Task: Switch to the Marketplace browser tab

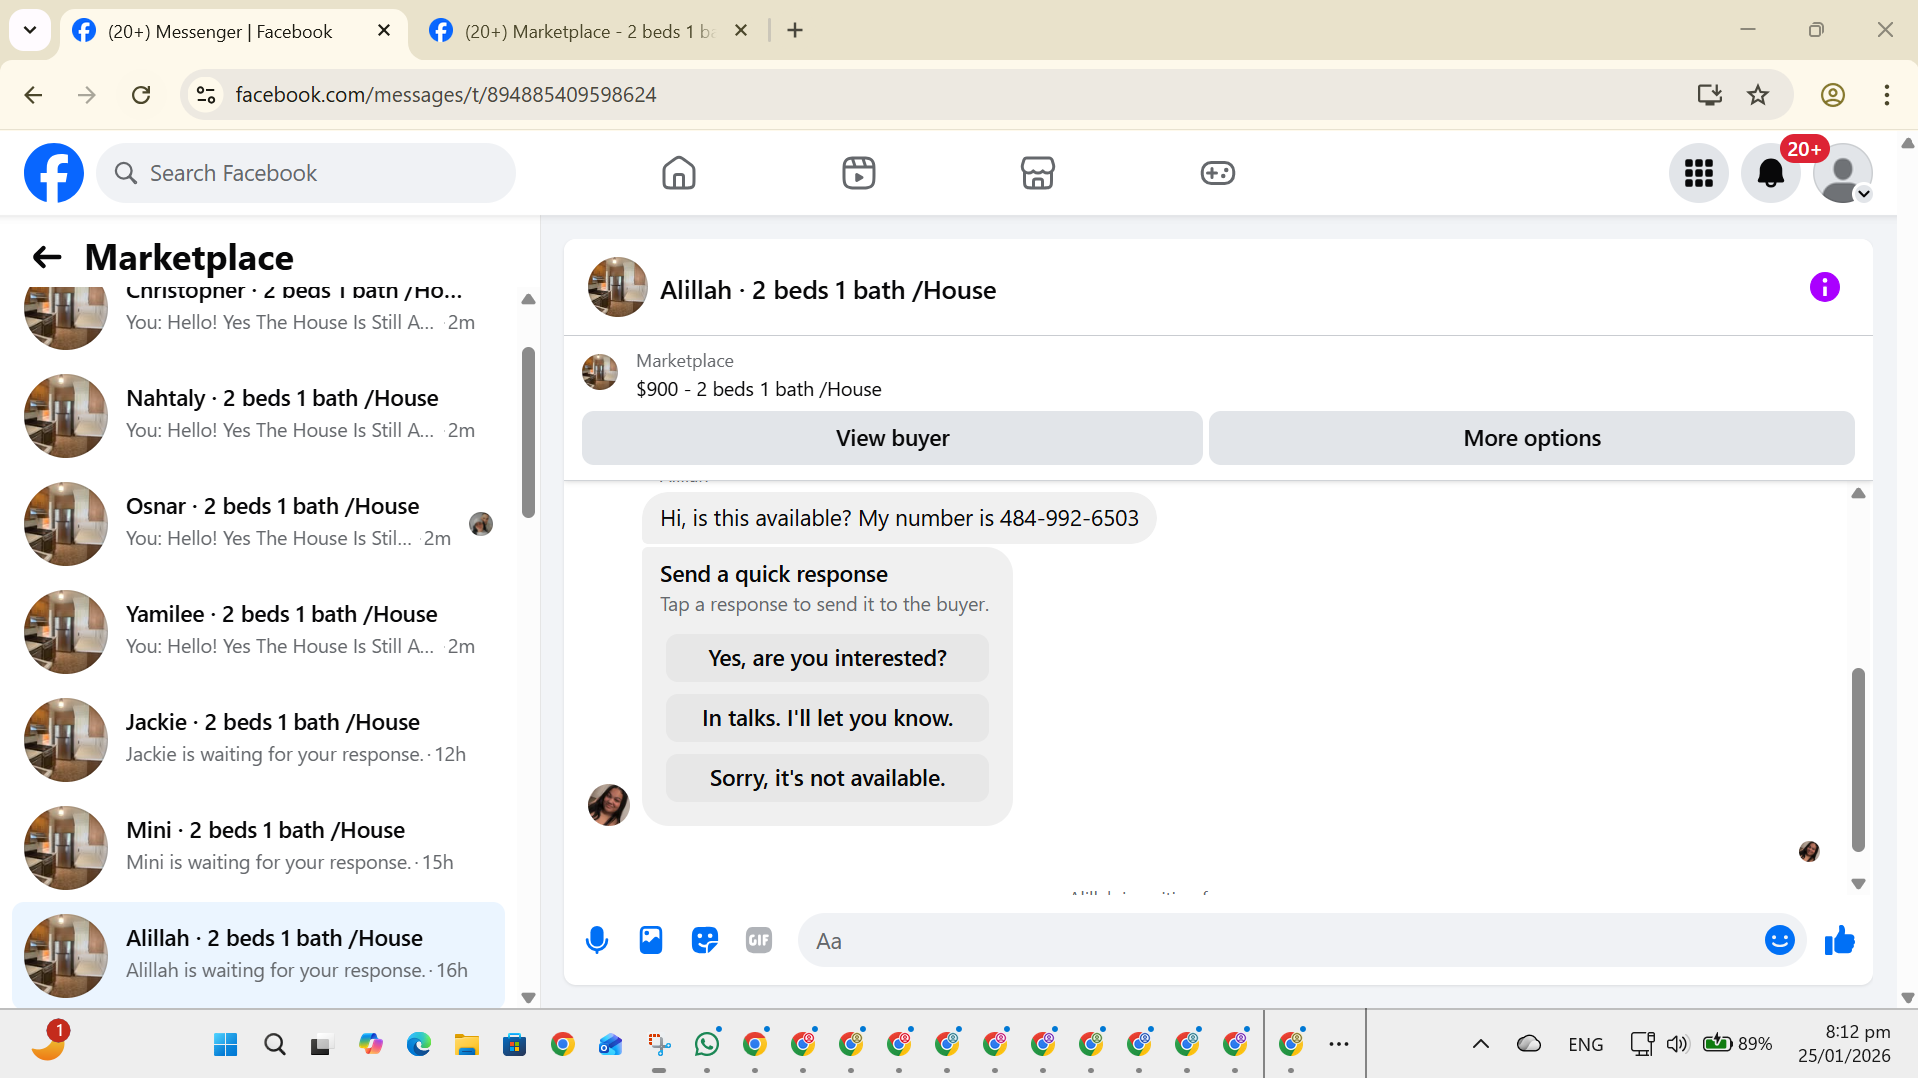Action: click(590, 31)
